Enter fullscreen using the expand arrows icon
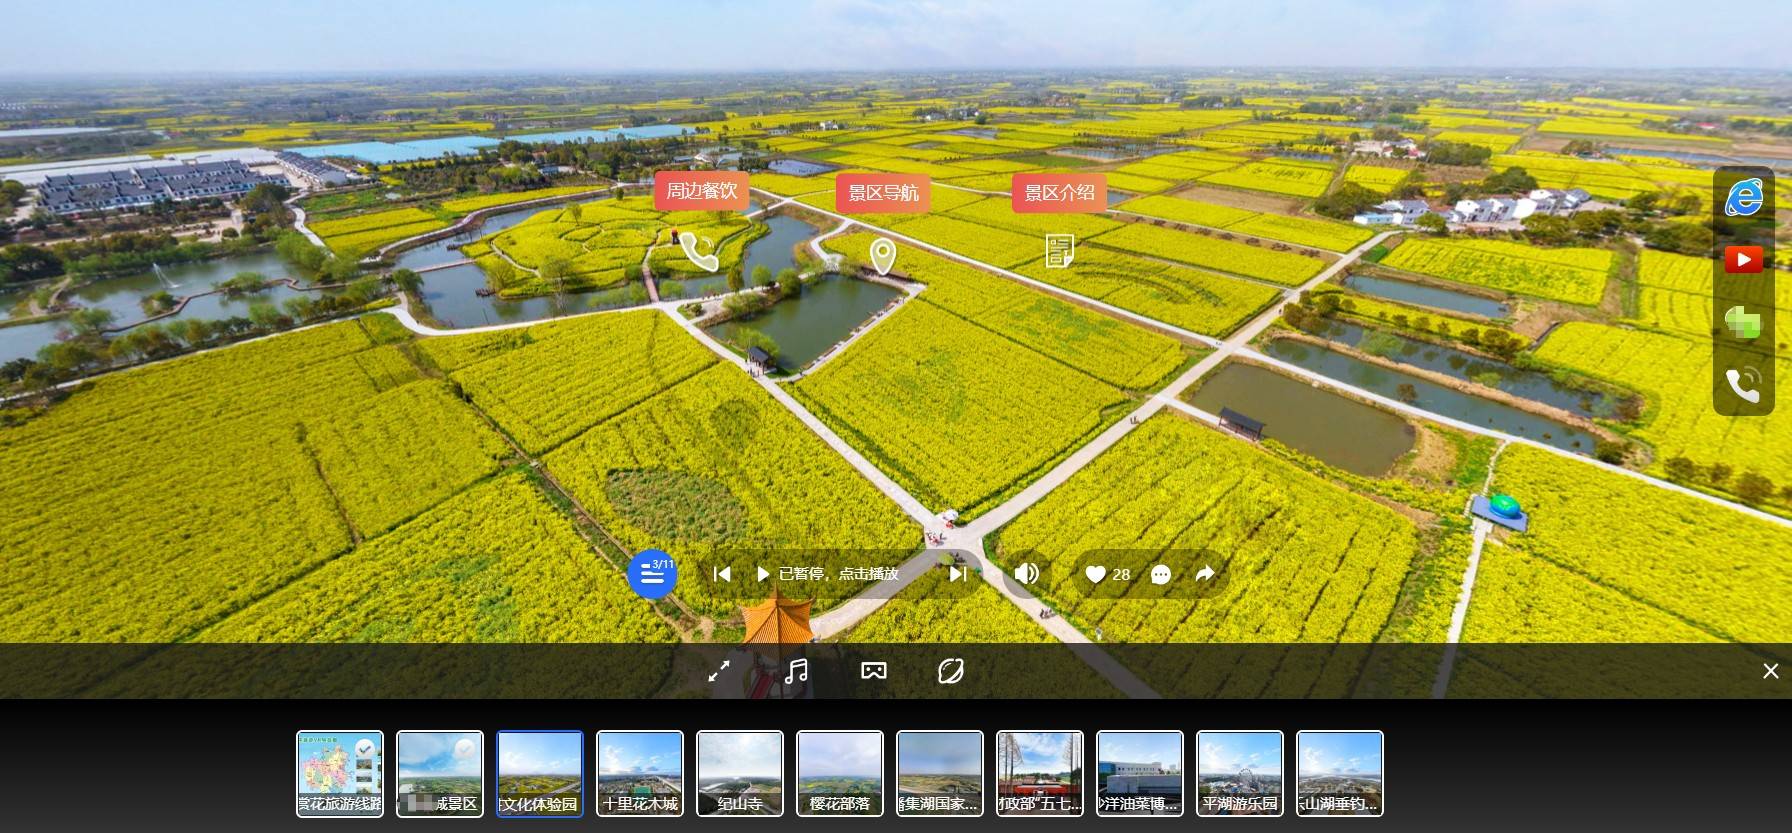The height and width of the screenshot is (833, 1792). 719,671
